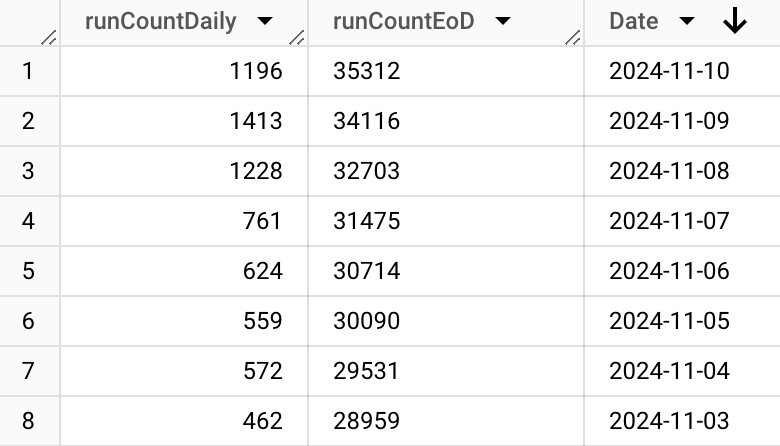Click resize handle left of runCountEoD header
The image size is (780, 446).
pyautogui.click(x=297, y=38)
